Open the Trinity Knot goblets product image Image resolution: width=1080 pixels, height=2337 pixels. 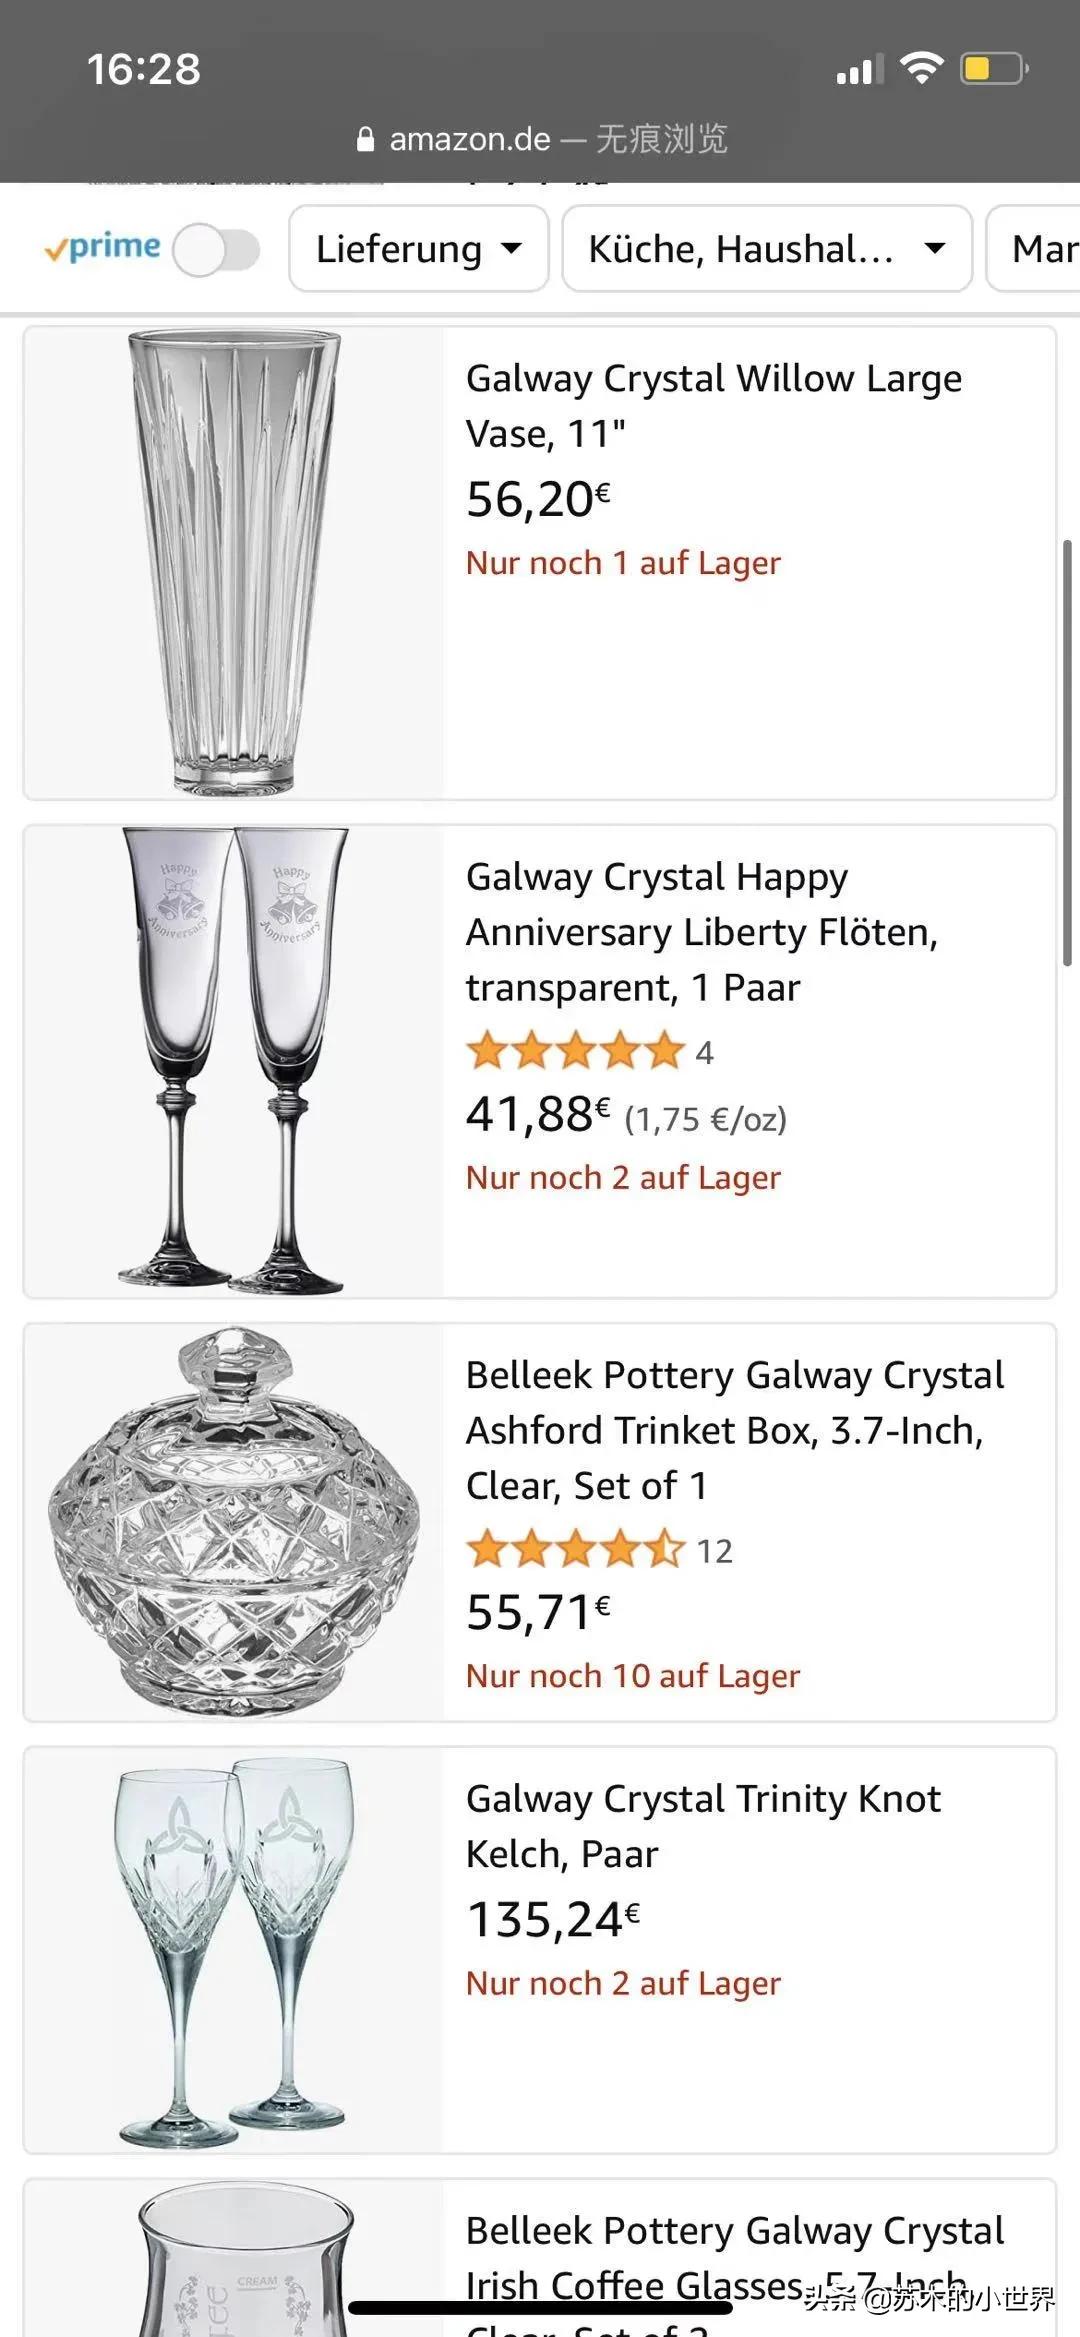[x=234, y=1950]
